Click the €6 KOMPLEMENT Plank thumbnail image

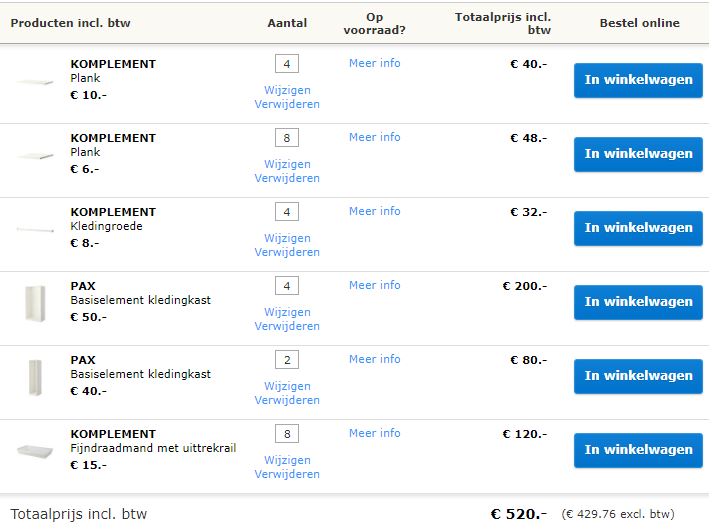(34, 156)
